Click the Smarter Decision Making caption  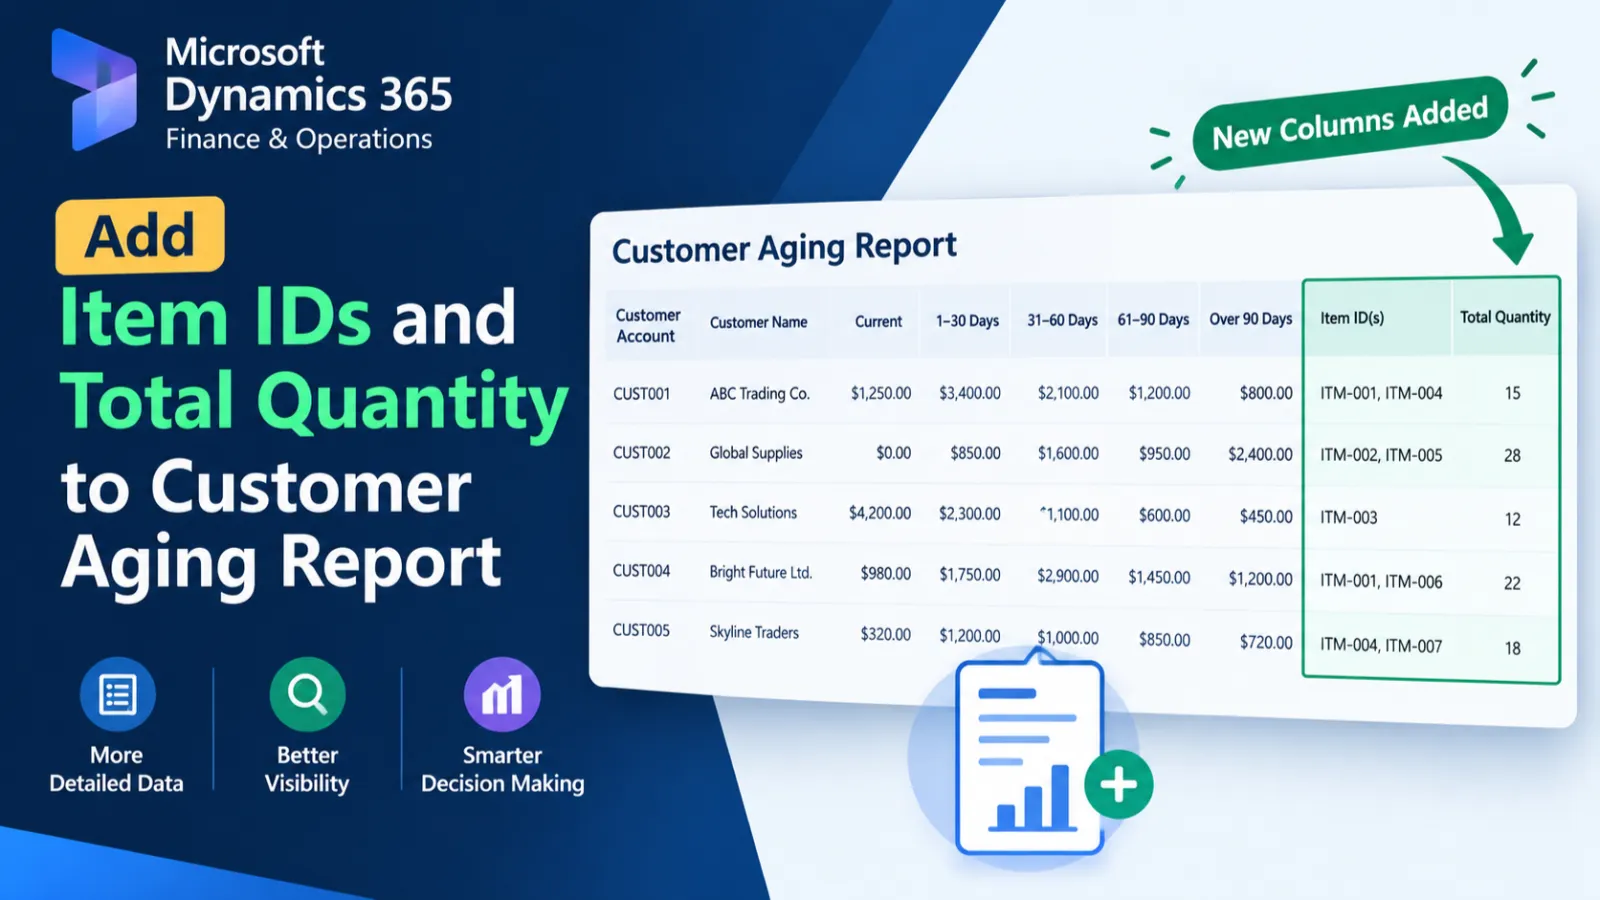pos(502,769)
